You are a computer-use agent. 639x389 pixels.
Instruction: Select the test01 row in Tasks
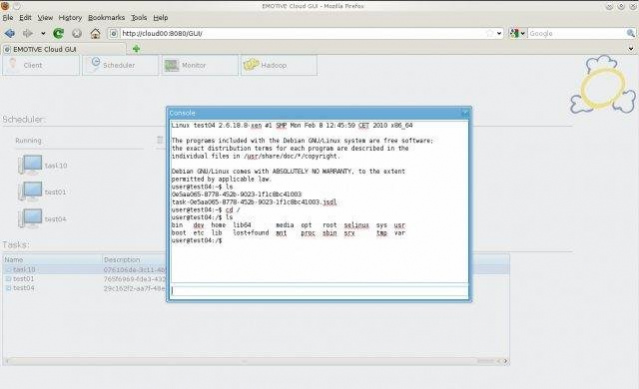pos(256,279)
